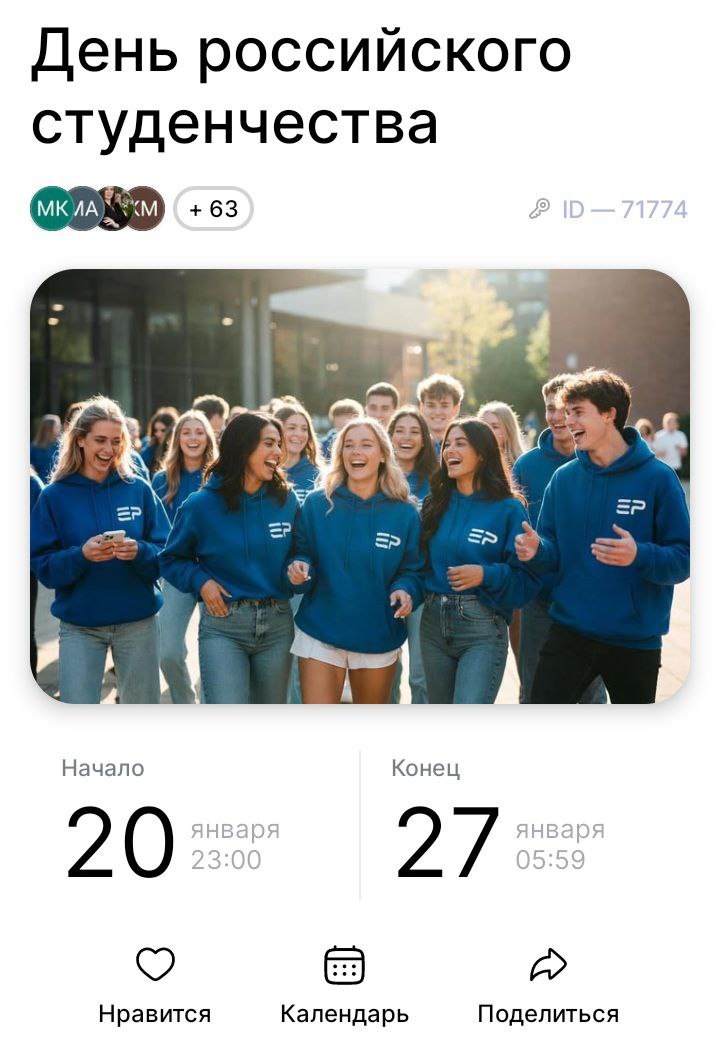Screen dimensions: 720x1060
Task: Click the Поделиться label text
Action: tap(548, 1014)
